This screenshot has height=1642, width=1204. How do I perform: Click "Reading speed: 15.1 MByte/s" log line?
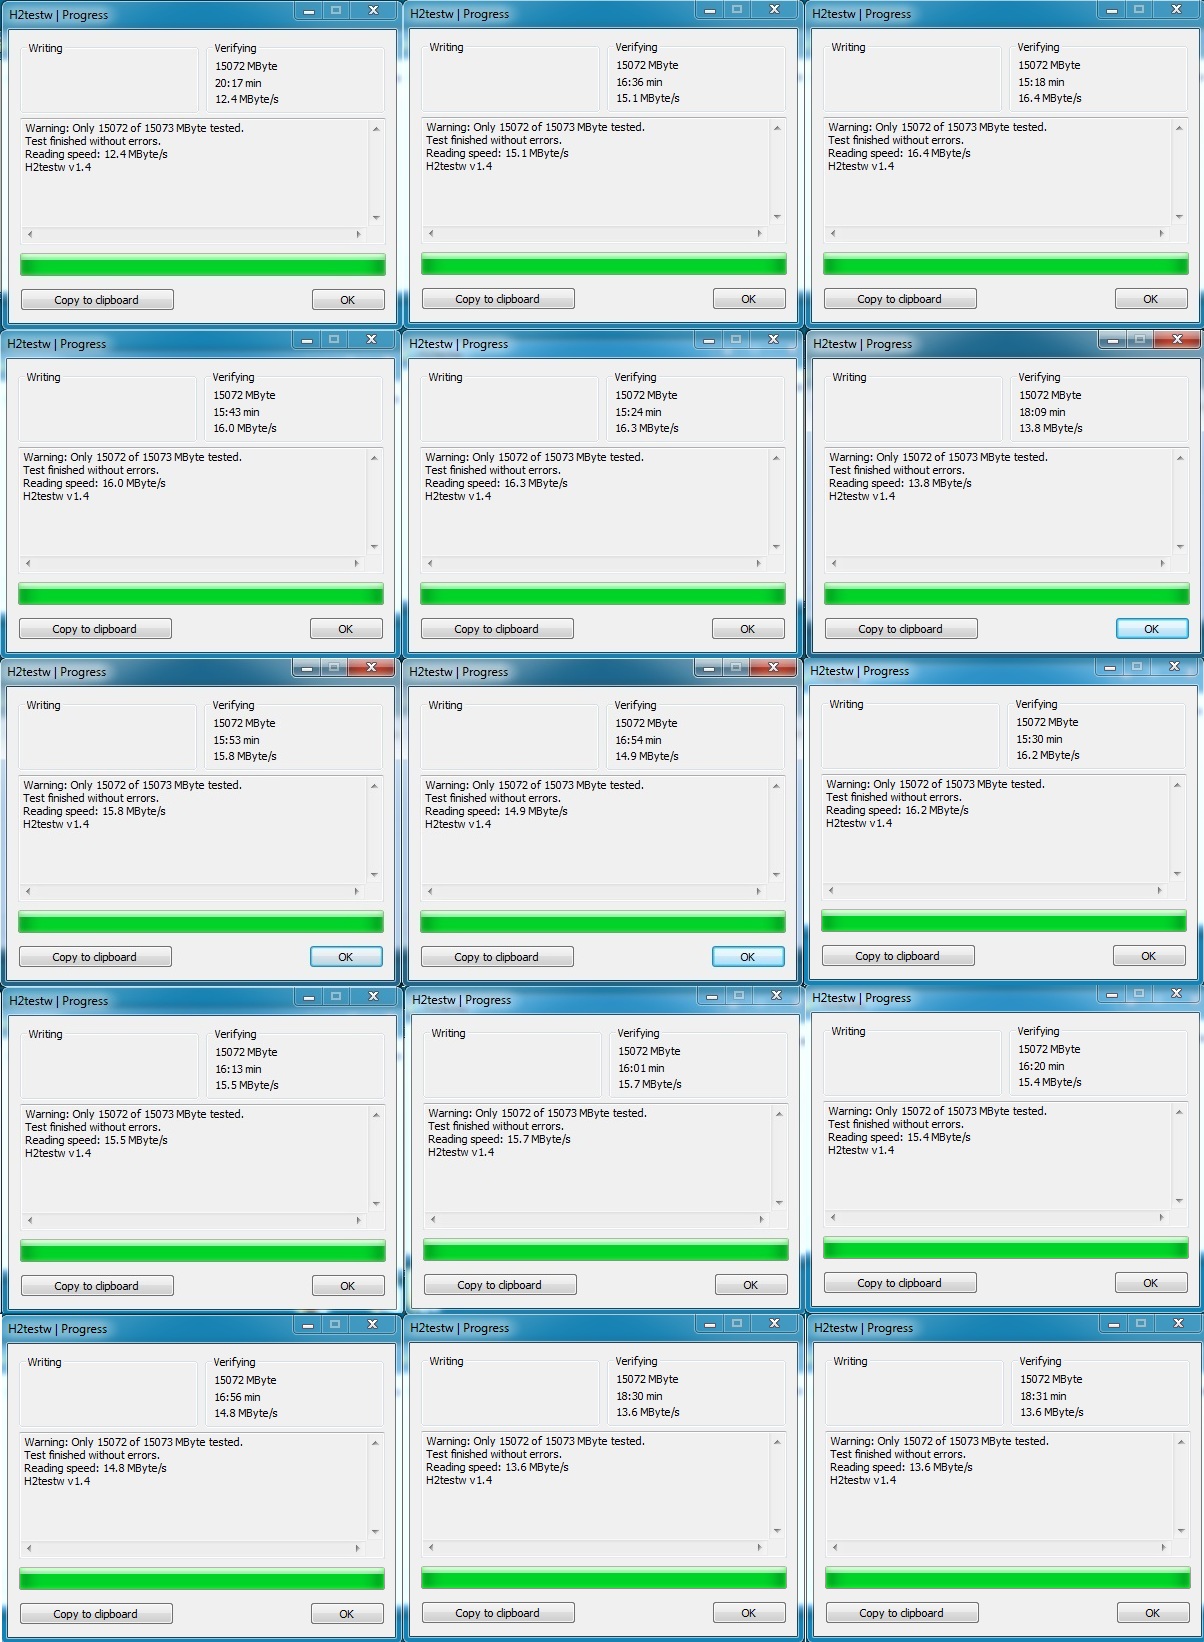click(x=497, y=153)
